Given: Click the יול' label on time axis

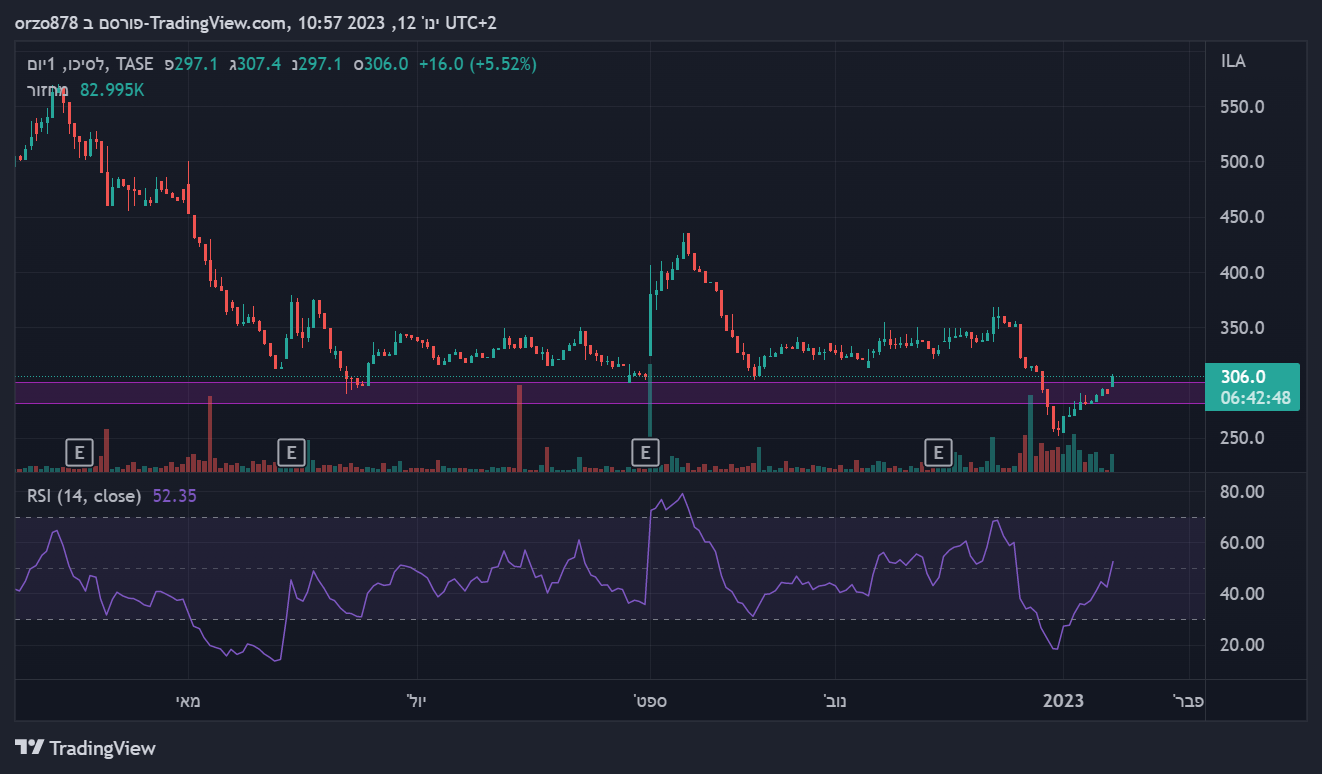Looking at the screenshot, I should click(418, 701).
